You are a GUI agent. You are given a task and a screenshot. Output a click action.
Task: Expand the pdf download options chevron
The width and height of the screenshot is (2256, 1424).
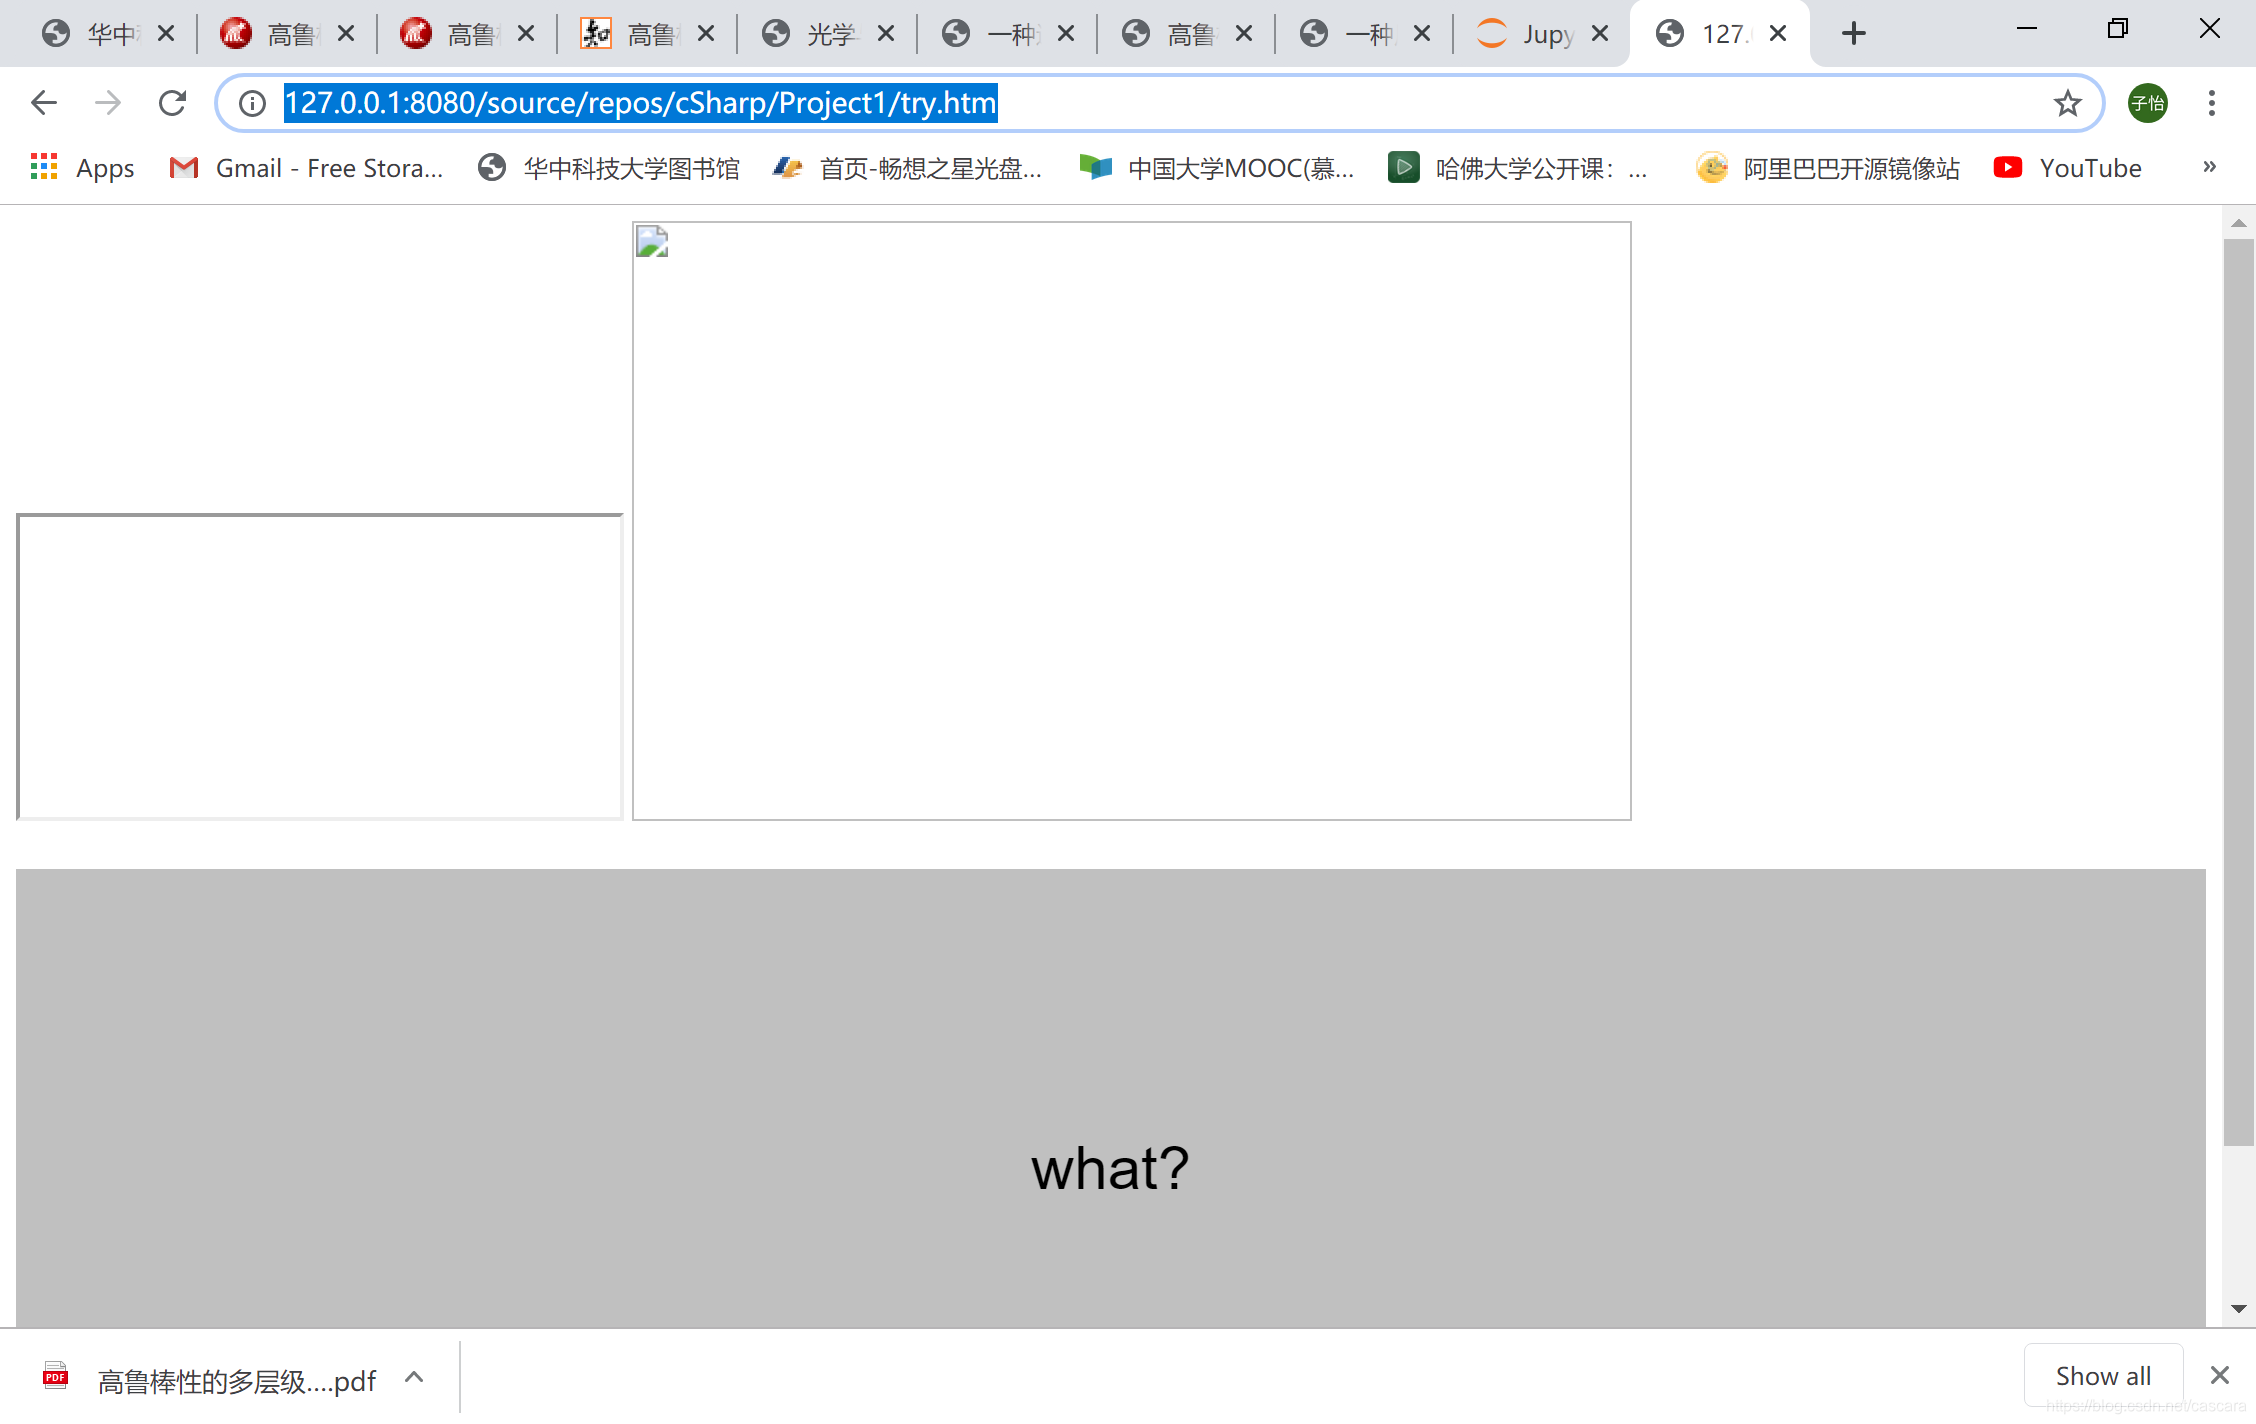(x=414, y=1378)
